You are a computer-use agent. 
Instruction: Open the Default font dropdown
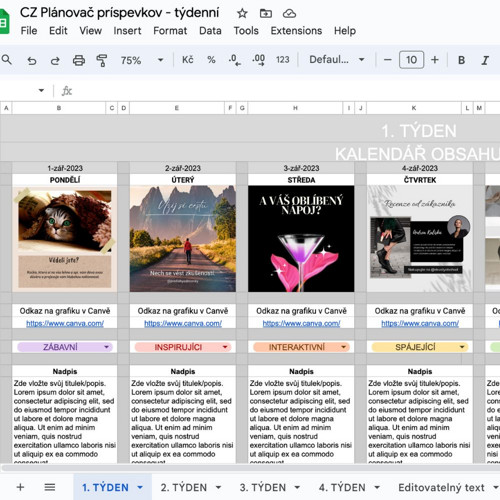point(337,60)
